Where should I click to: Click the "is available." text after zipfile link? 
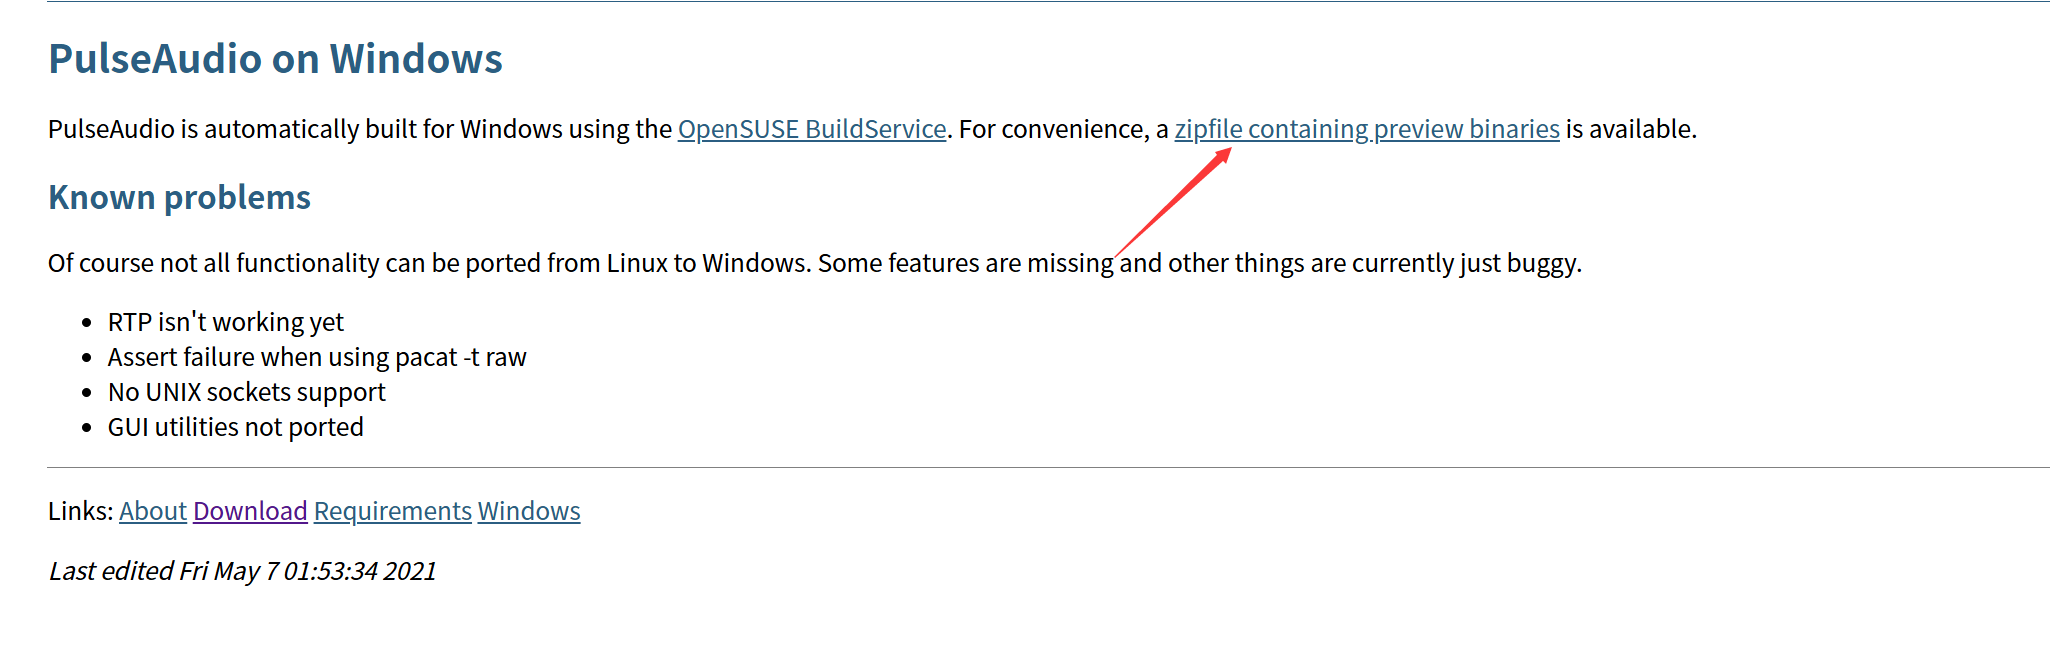(x=1631, y=129)
